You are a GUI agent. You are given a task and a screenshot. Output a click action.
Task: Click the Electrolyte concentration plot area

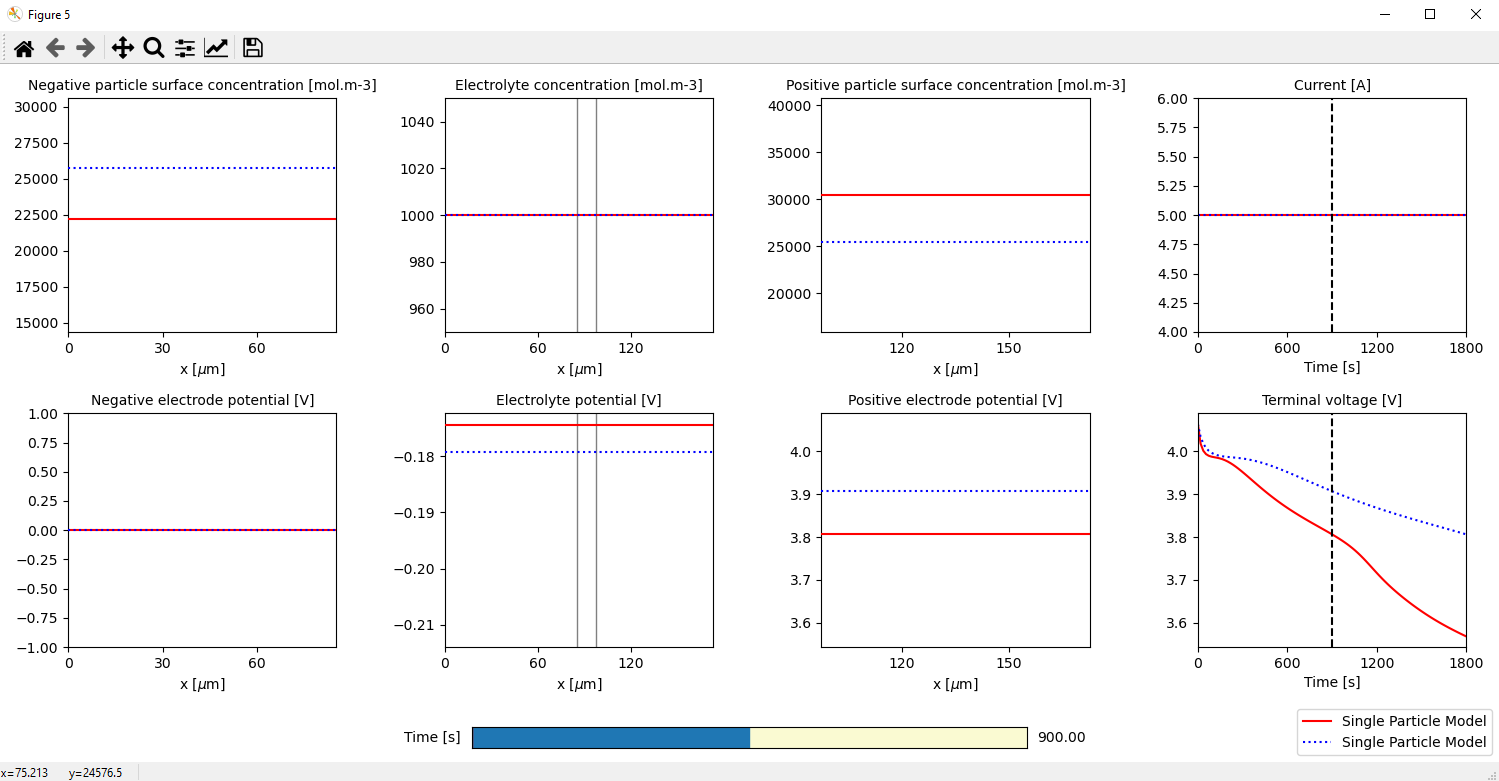(x=578, y=215)
